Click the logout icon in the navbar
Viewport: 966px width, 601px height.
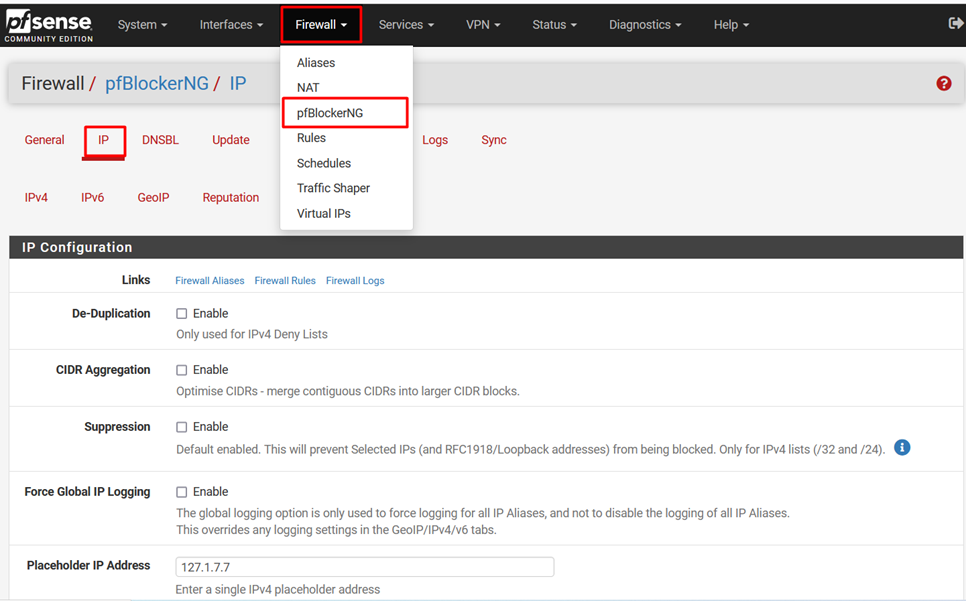click(956, 23)
